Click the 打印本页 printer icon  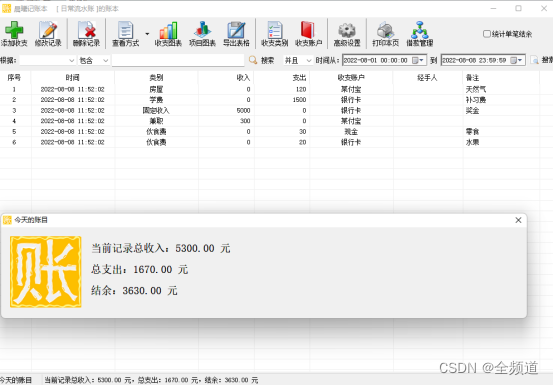pos(385,30)
